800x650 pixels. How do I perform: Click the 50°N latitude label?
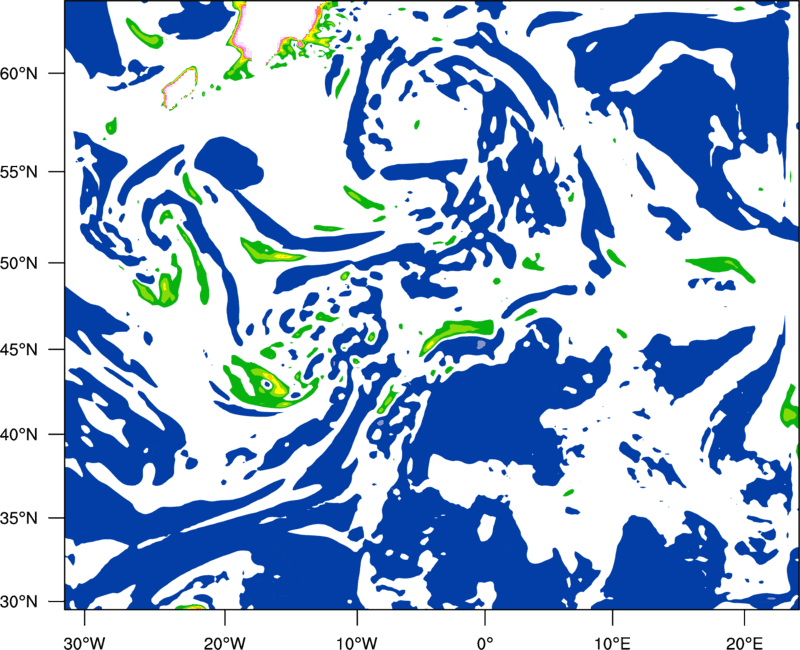[19, 263]
